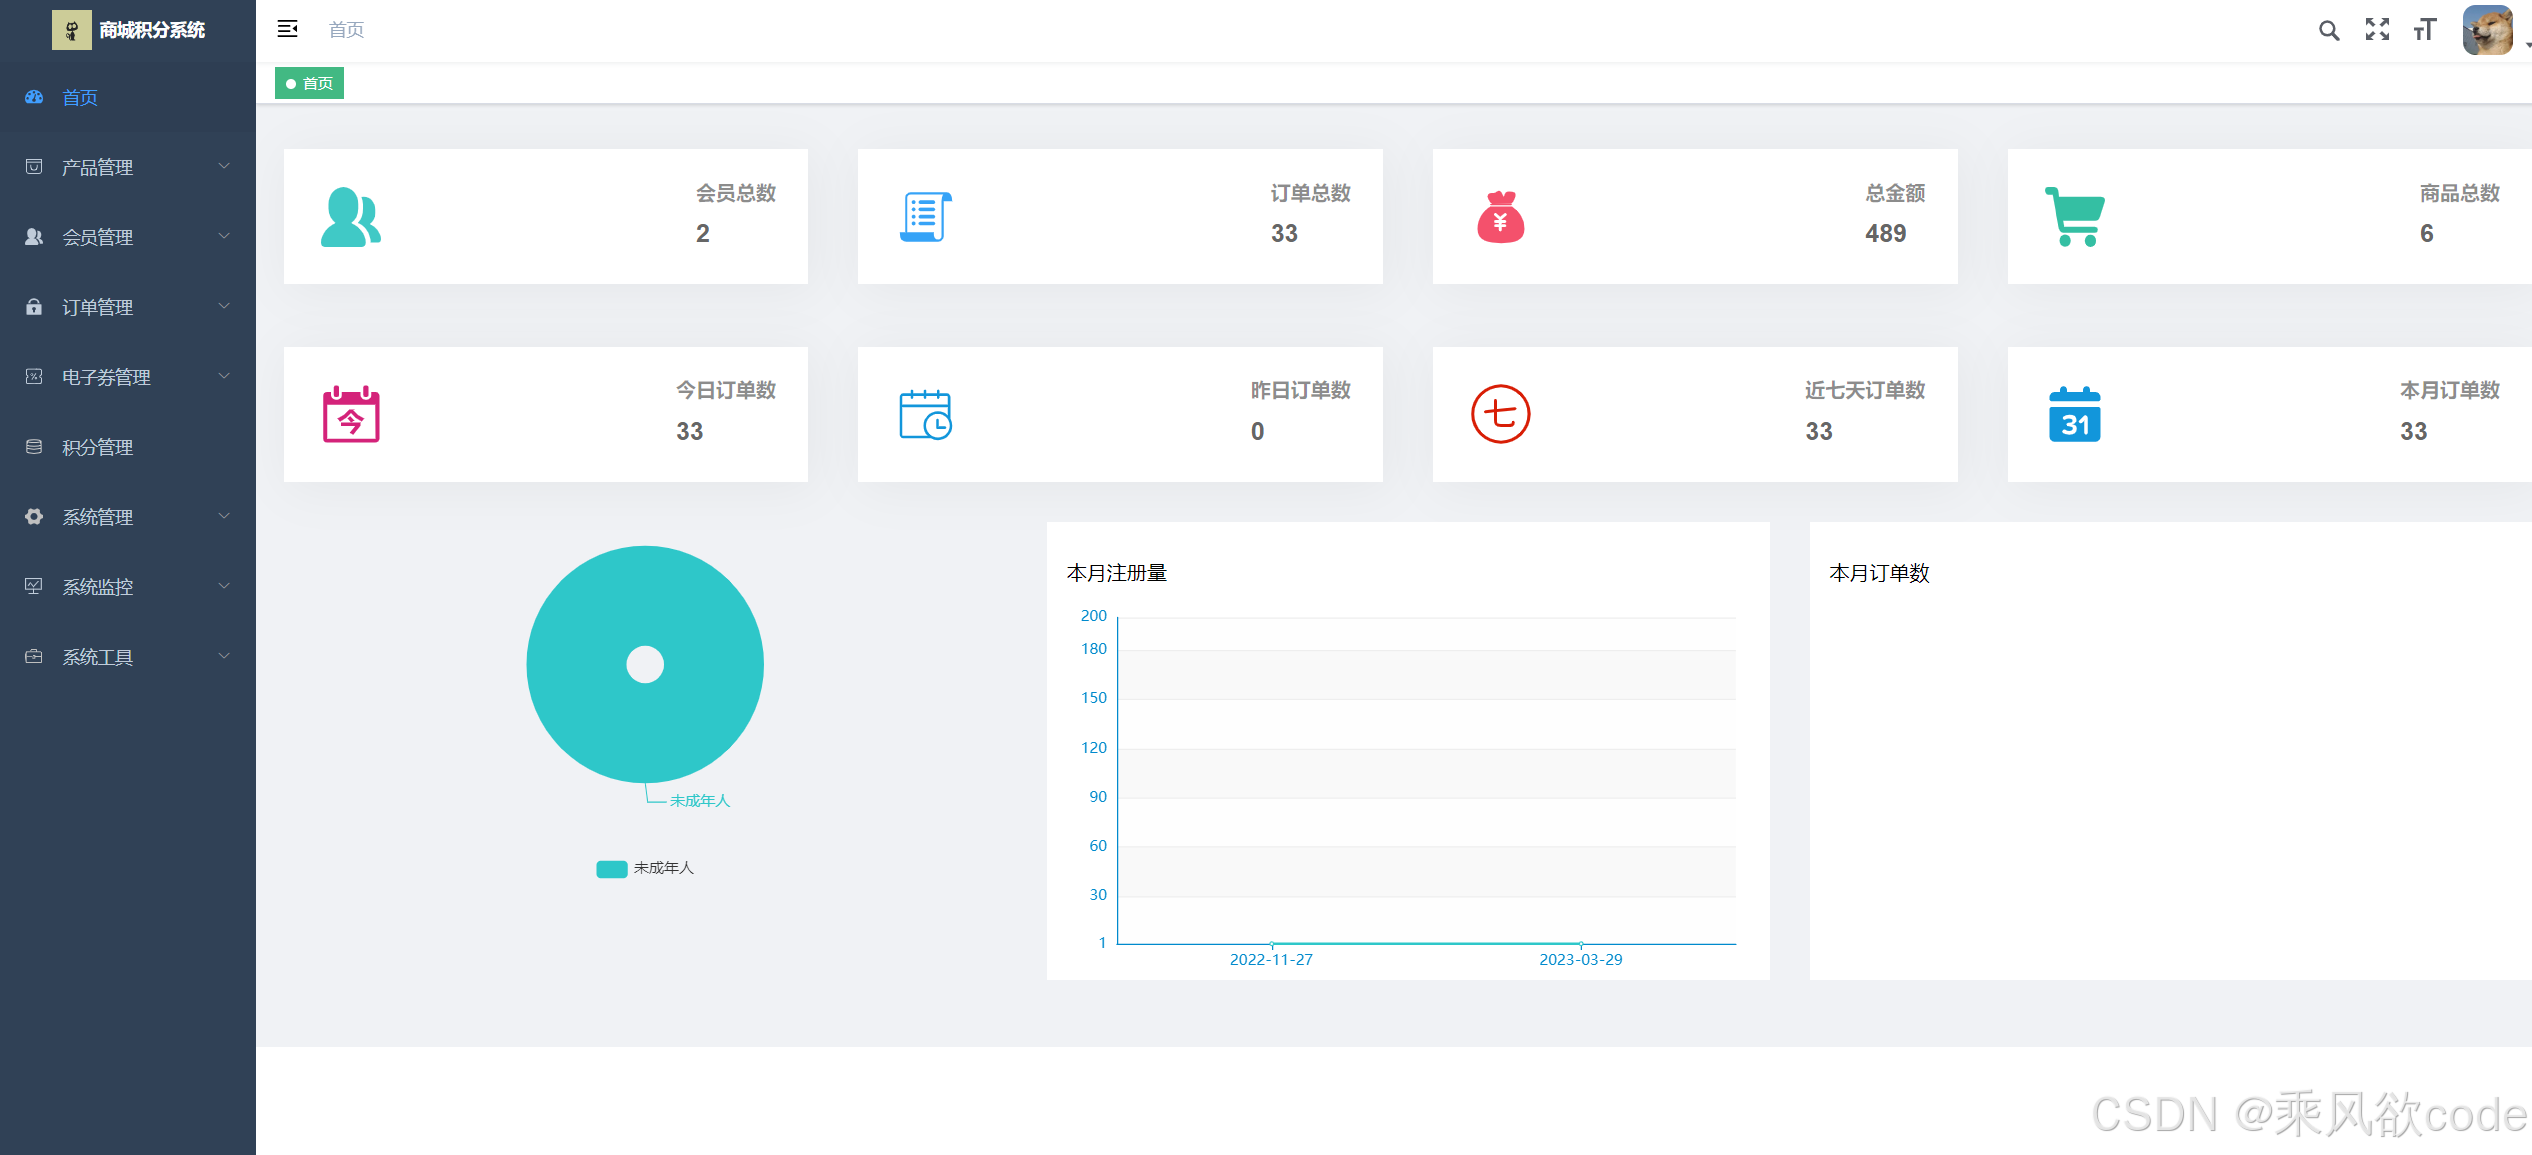Click the order total document icon
This screenshot has height=1155, width=2532.
925,217
